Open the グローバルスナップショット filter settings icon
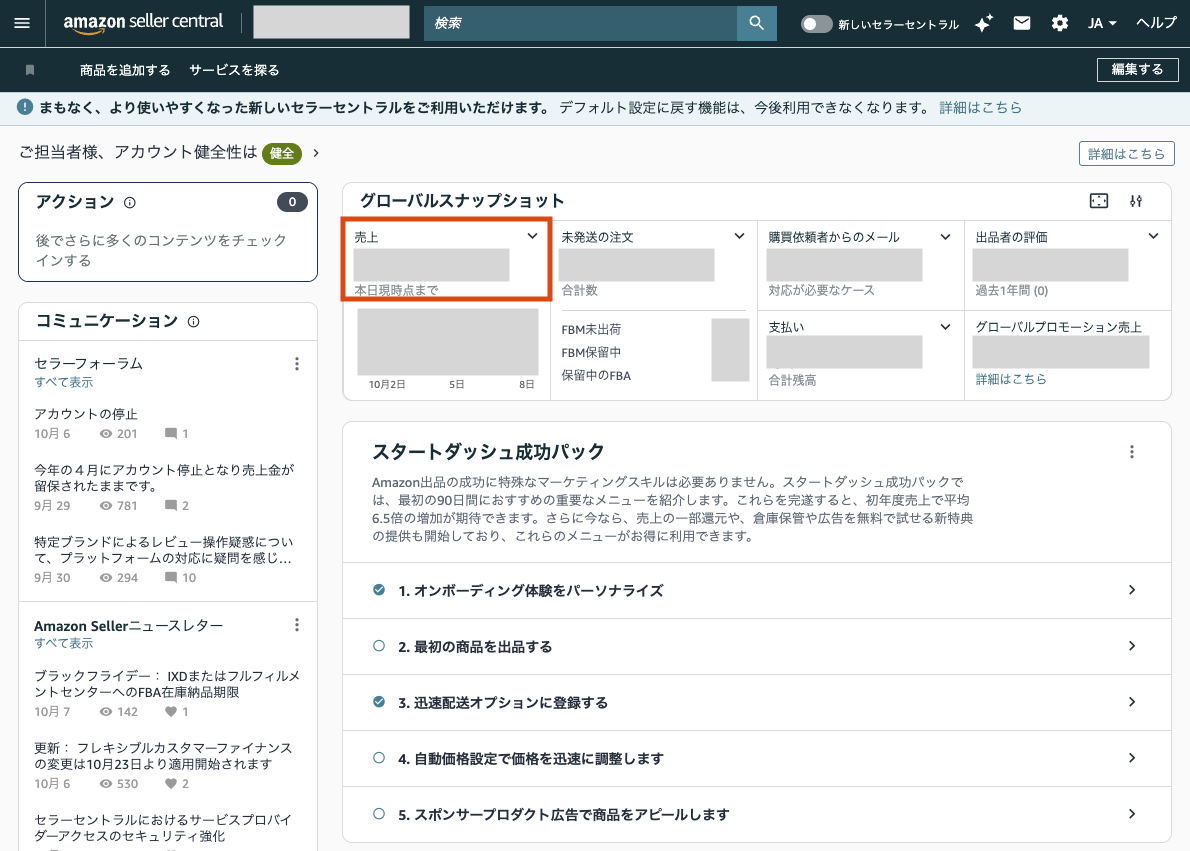Viewport: 1190px width, 851px height. click(1135, 201)
